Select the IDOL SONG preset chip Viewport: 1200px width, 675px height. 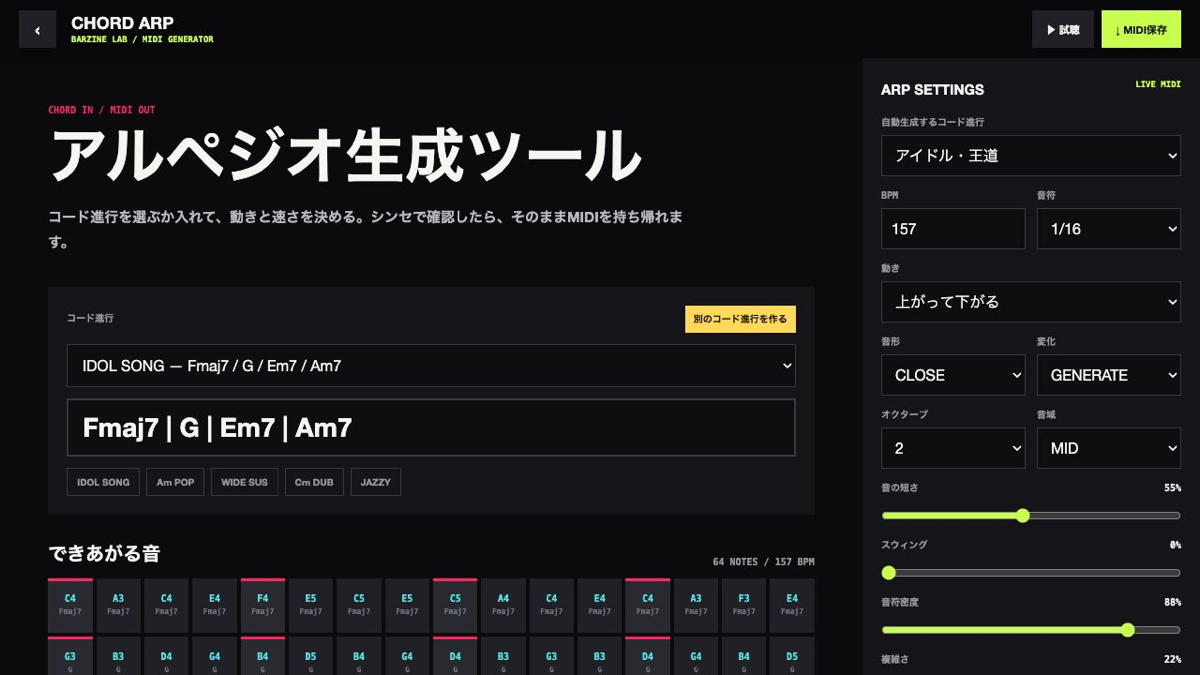click(103, 482)
